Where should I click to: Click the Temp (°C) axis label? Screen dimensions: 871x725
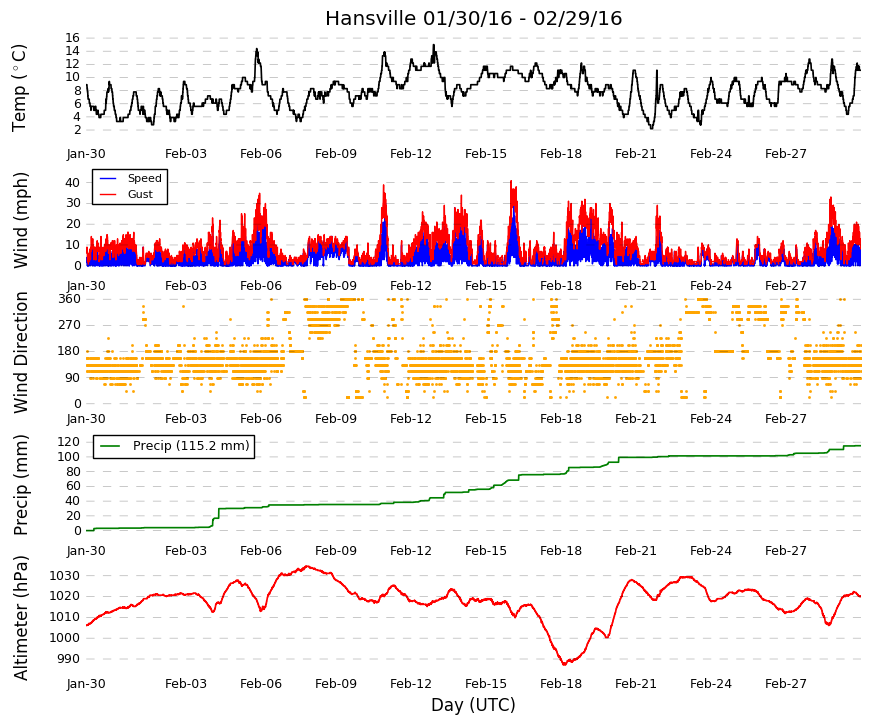19,88
